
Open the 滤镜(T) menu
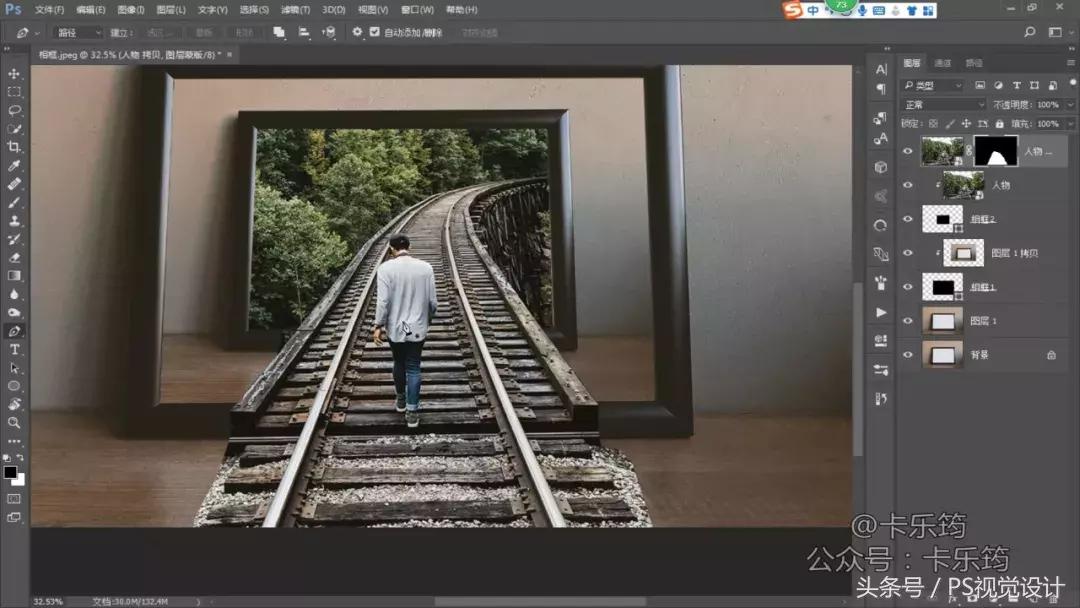(x=293, y=10)
